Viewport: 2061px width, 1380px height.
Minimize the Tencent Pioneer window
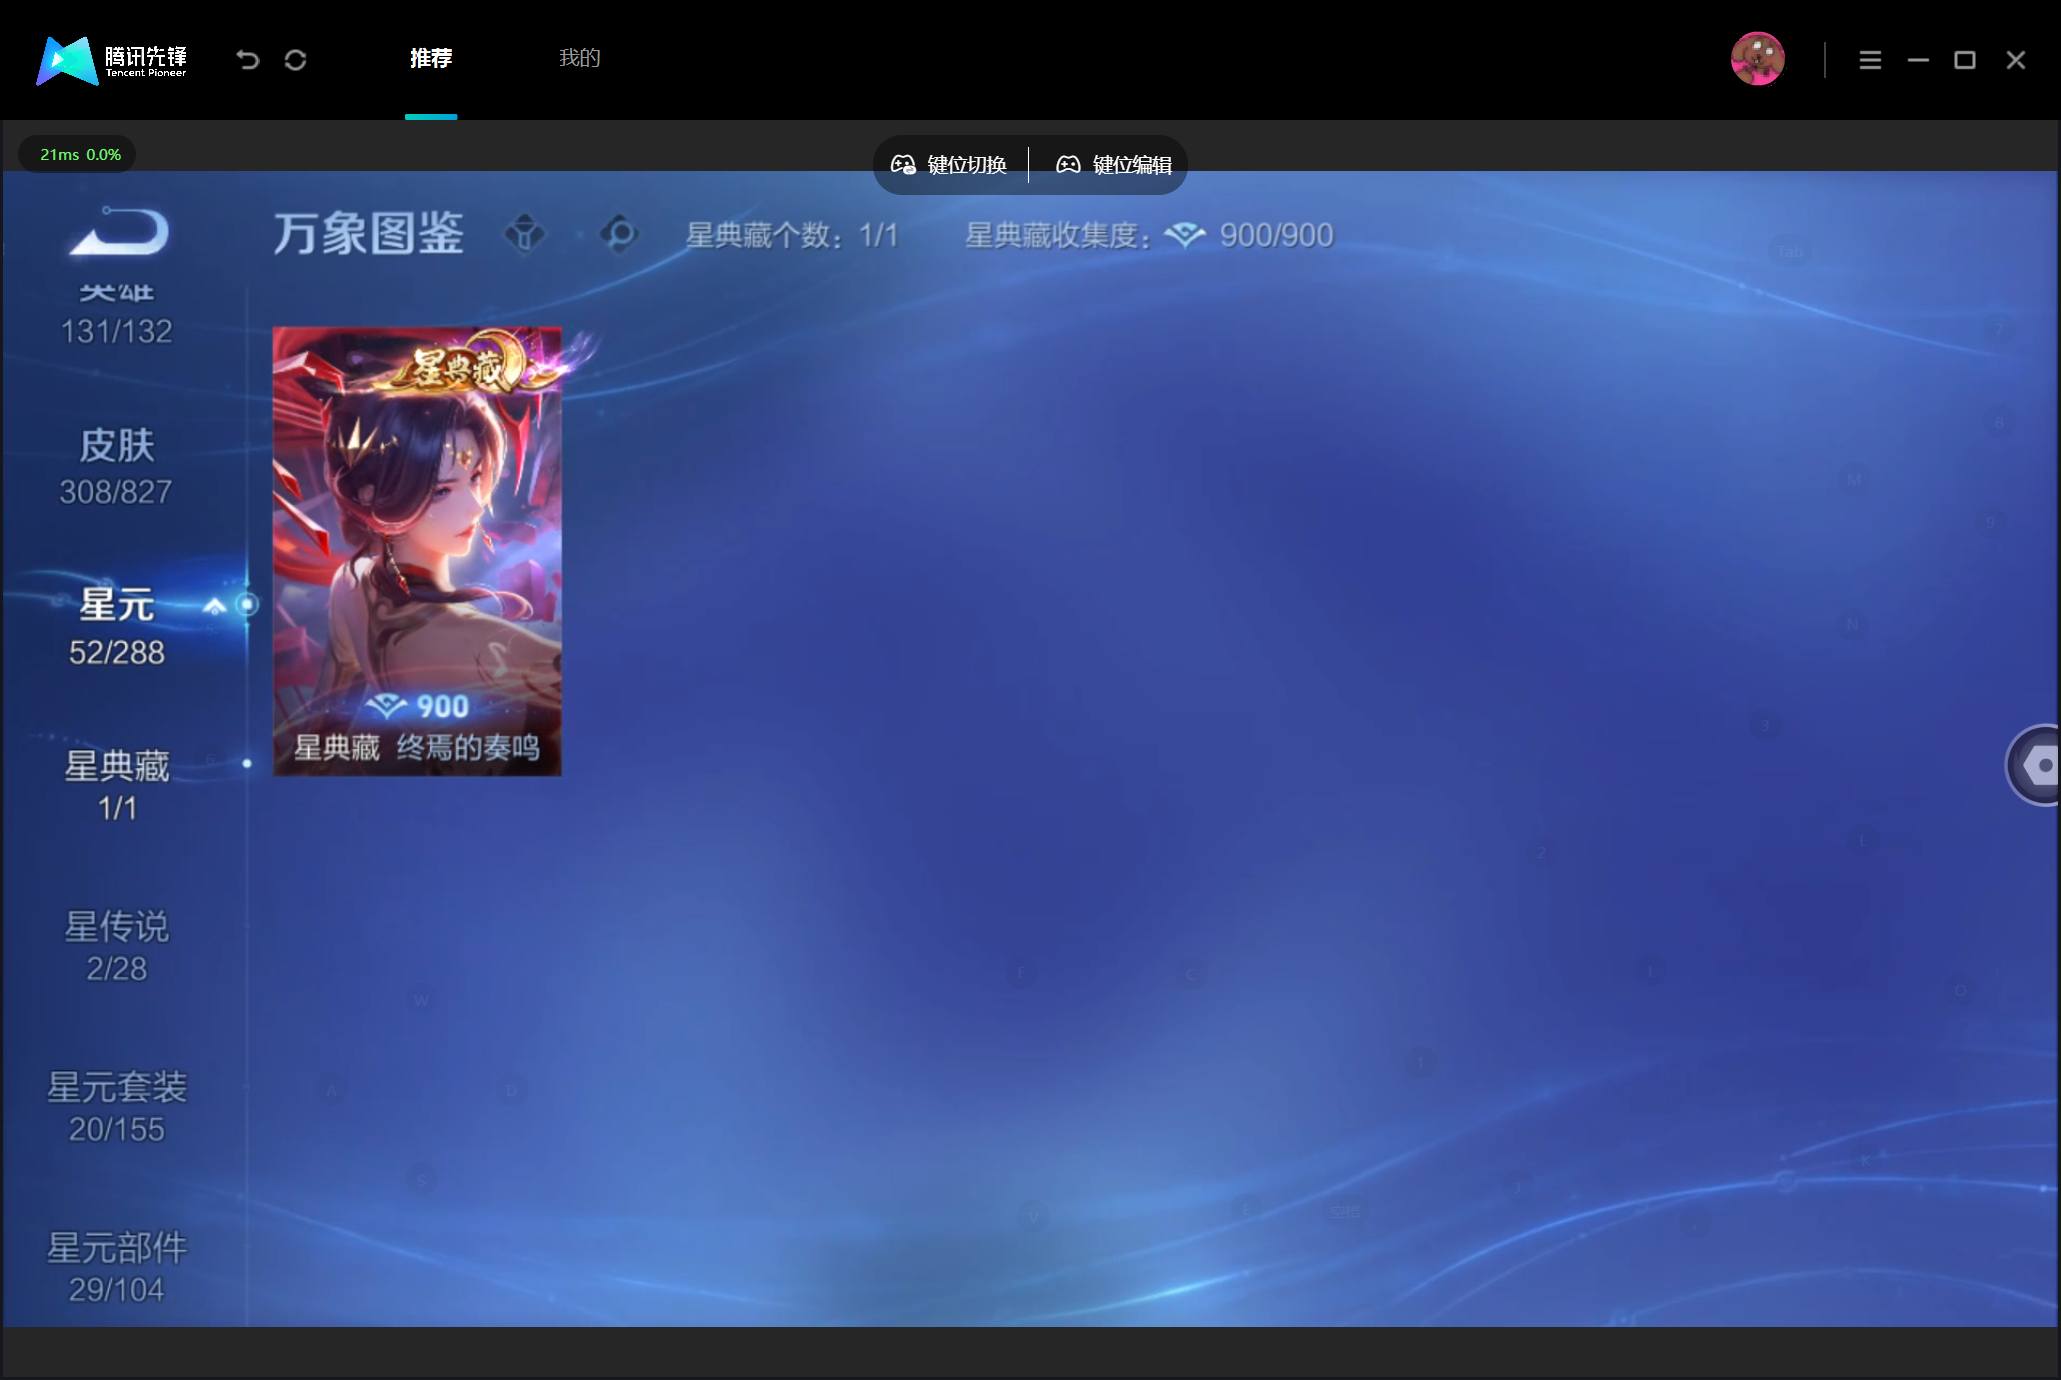pos(1918,60)
